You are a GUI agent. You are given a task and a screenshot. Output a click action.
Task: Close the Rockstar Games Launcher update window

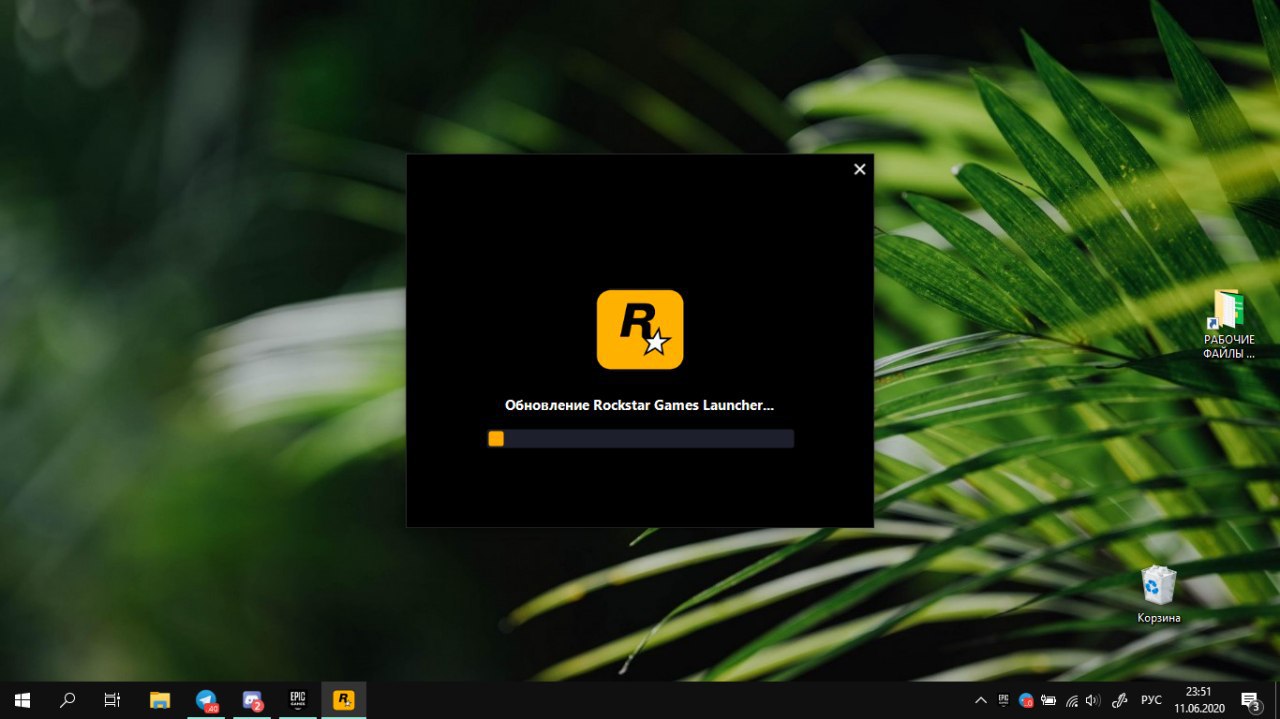tap(859, 169)
